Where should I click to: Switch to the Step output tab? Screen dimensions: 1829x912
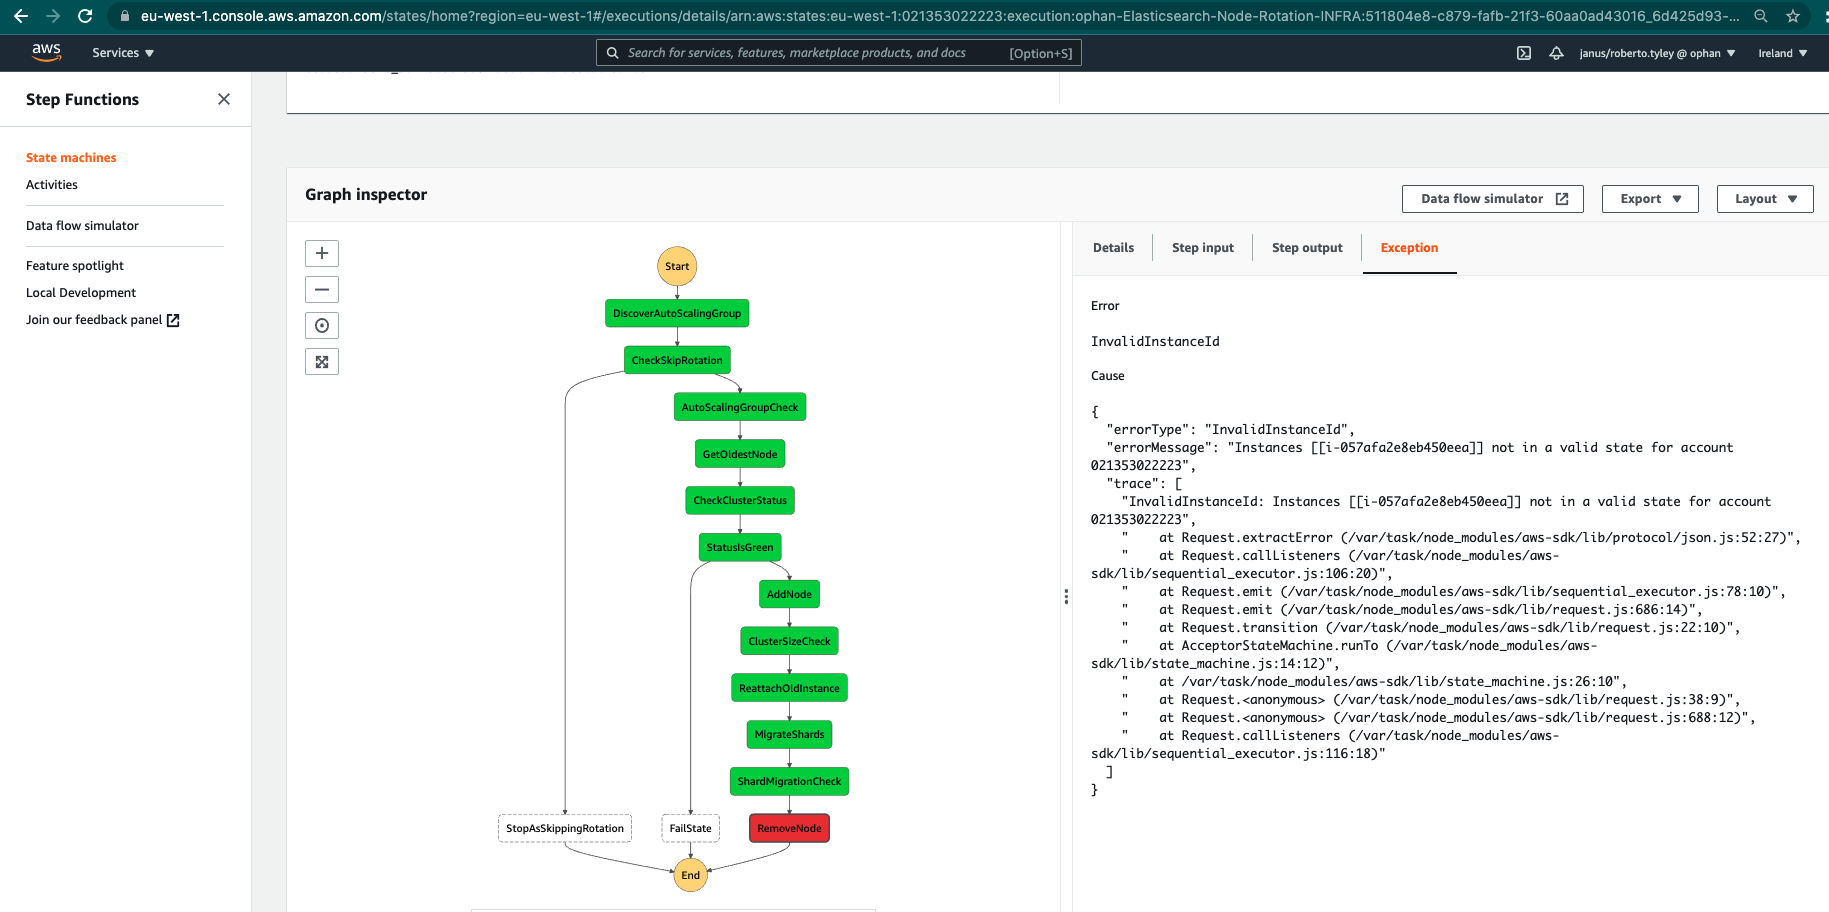(1306, 247)
